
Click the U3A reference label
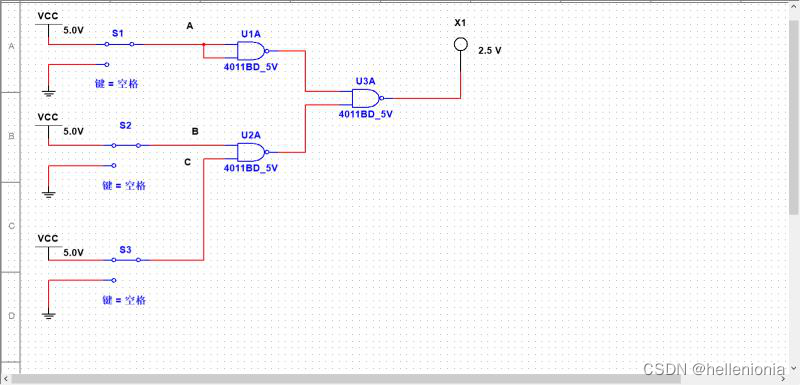click(365, 81)
